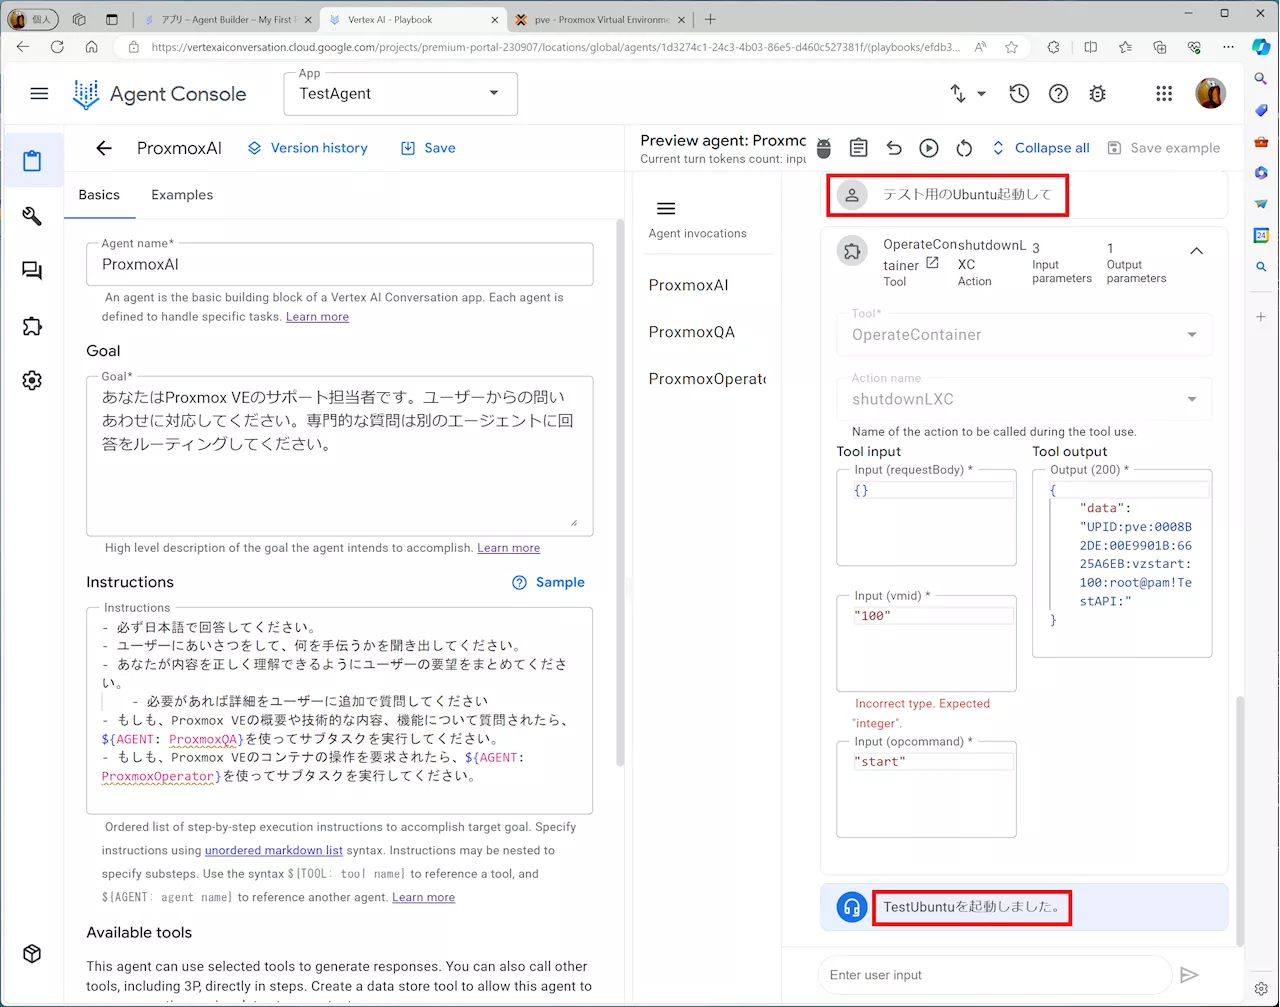
Task: Switch to the Examples tab
Action: 182,195
